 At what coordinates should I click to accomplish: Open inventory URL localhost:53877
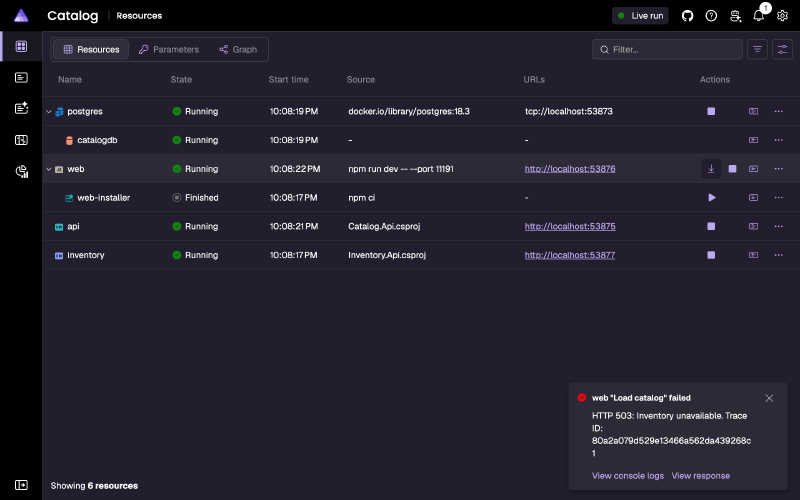[x=570, y=255]
